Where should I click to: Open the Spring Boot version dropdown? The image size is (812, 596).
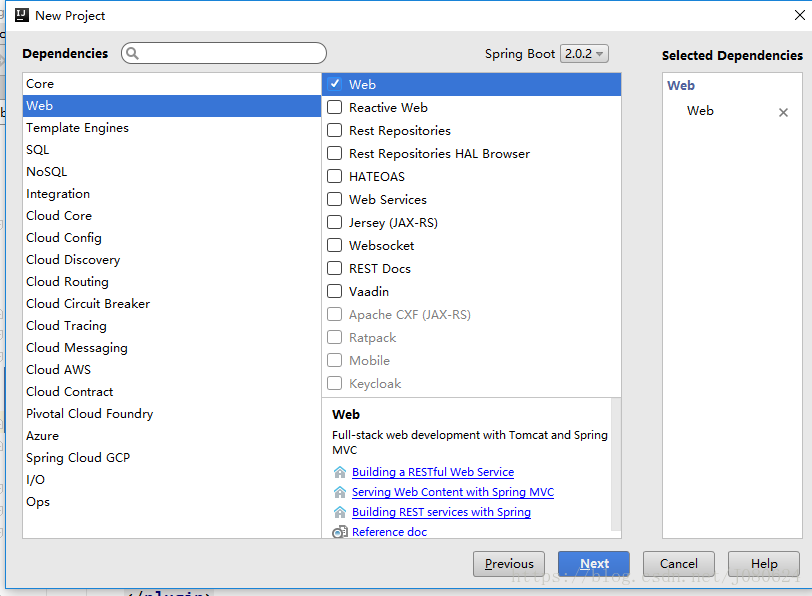point(584,54)
